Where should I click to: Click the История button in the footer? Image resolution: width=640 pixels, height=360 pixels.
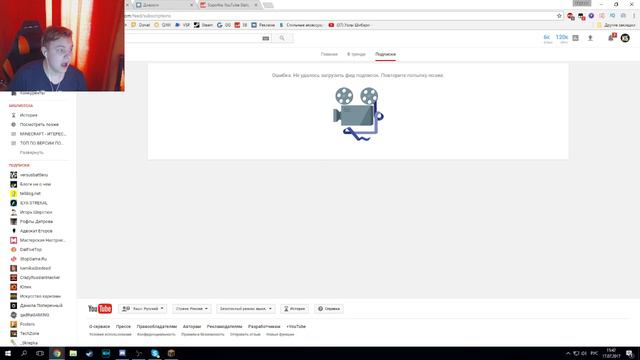(x=294, y=309)
